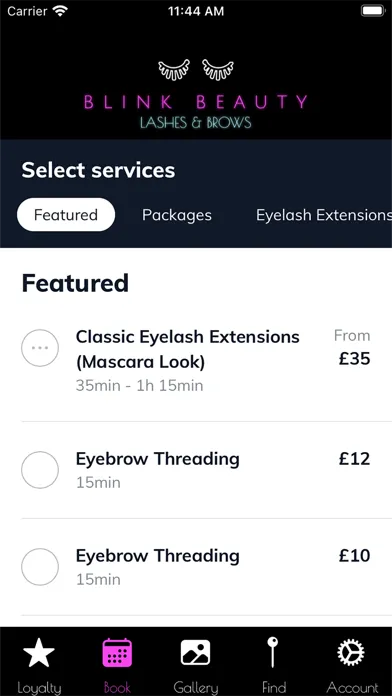This screenshot has height=696, width=392.
Task: Open the Eyelash Extensions category tab
Action: point(324,215)
